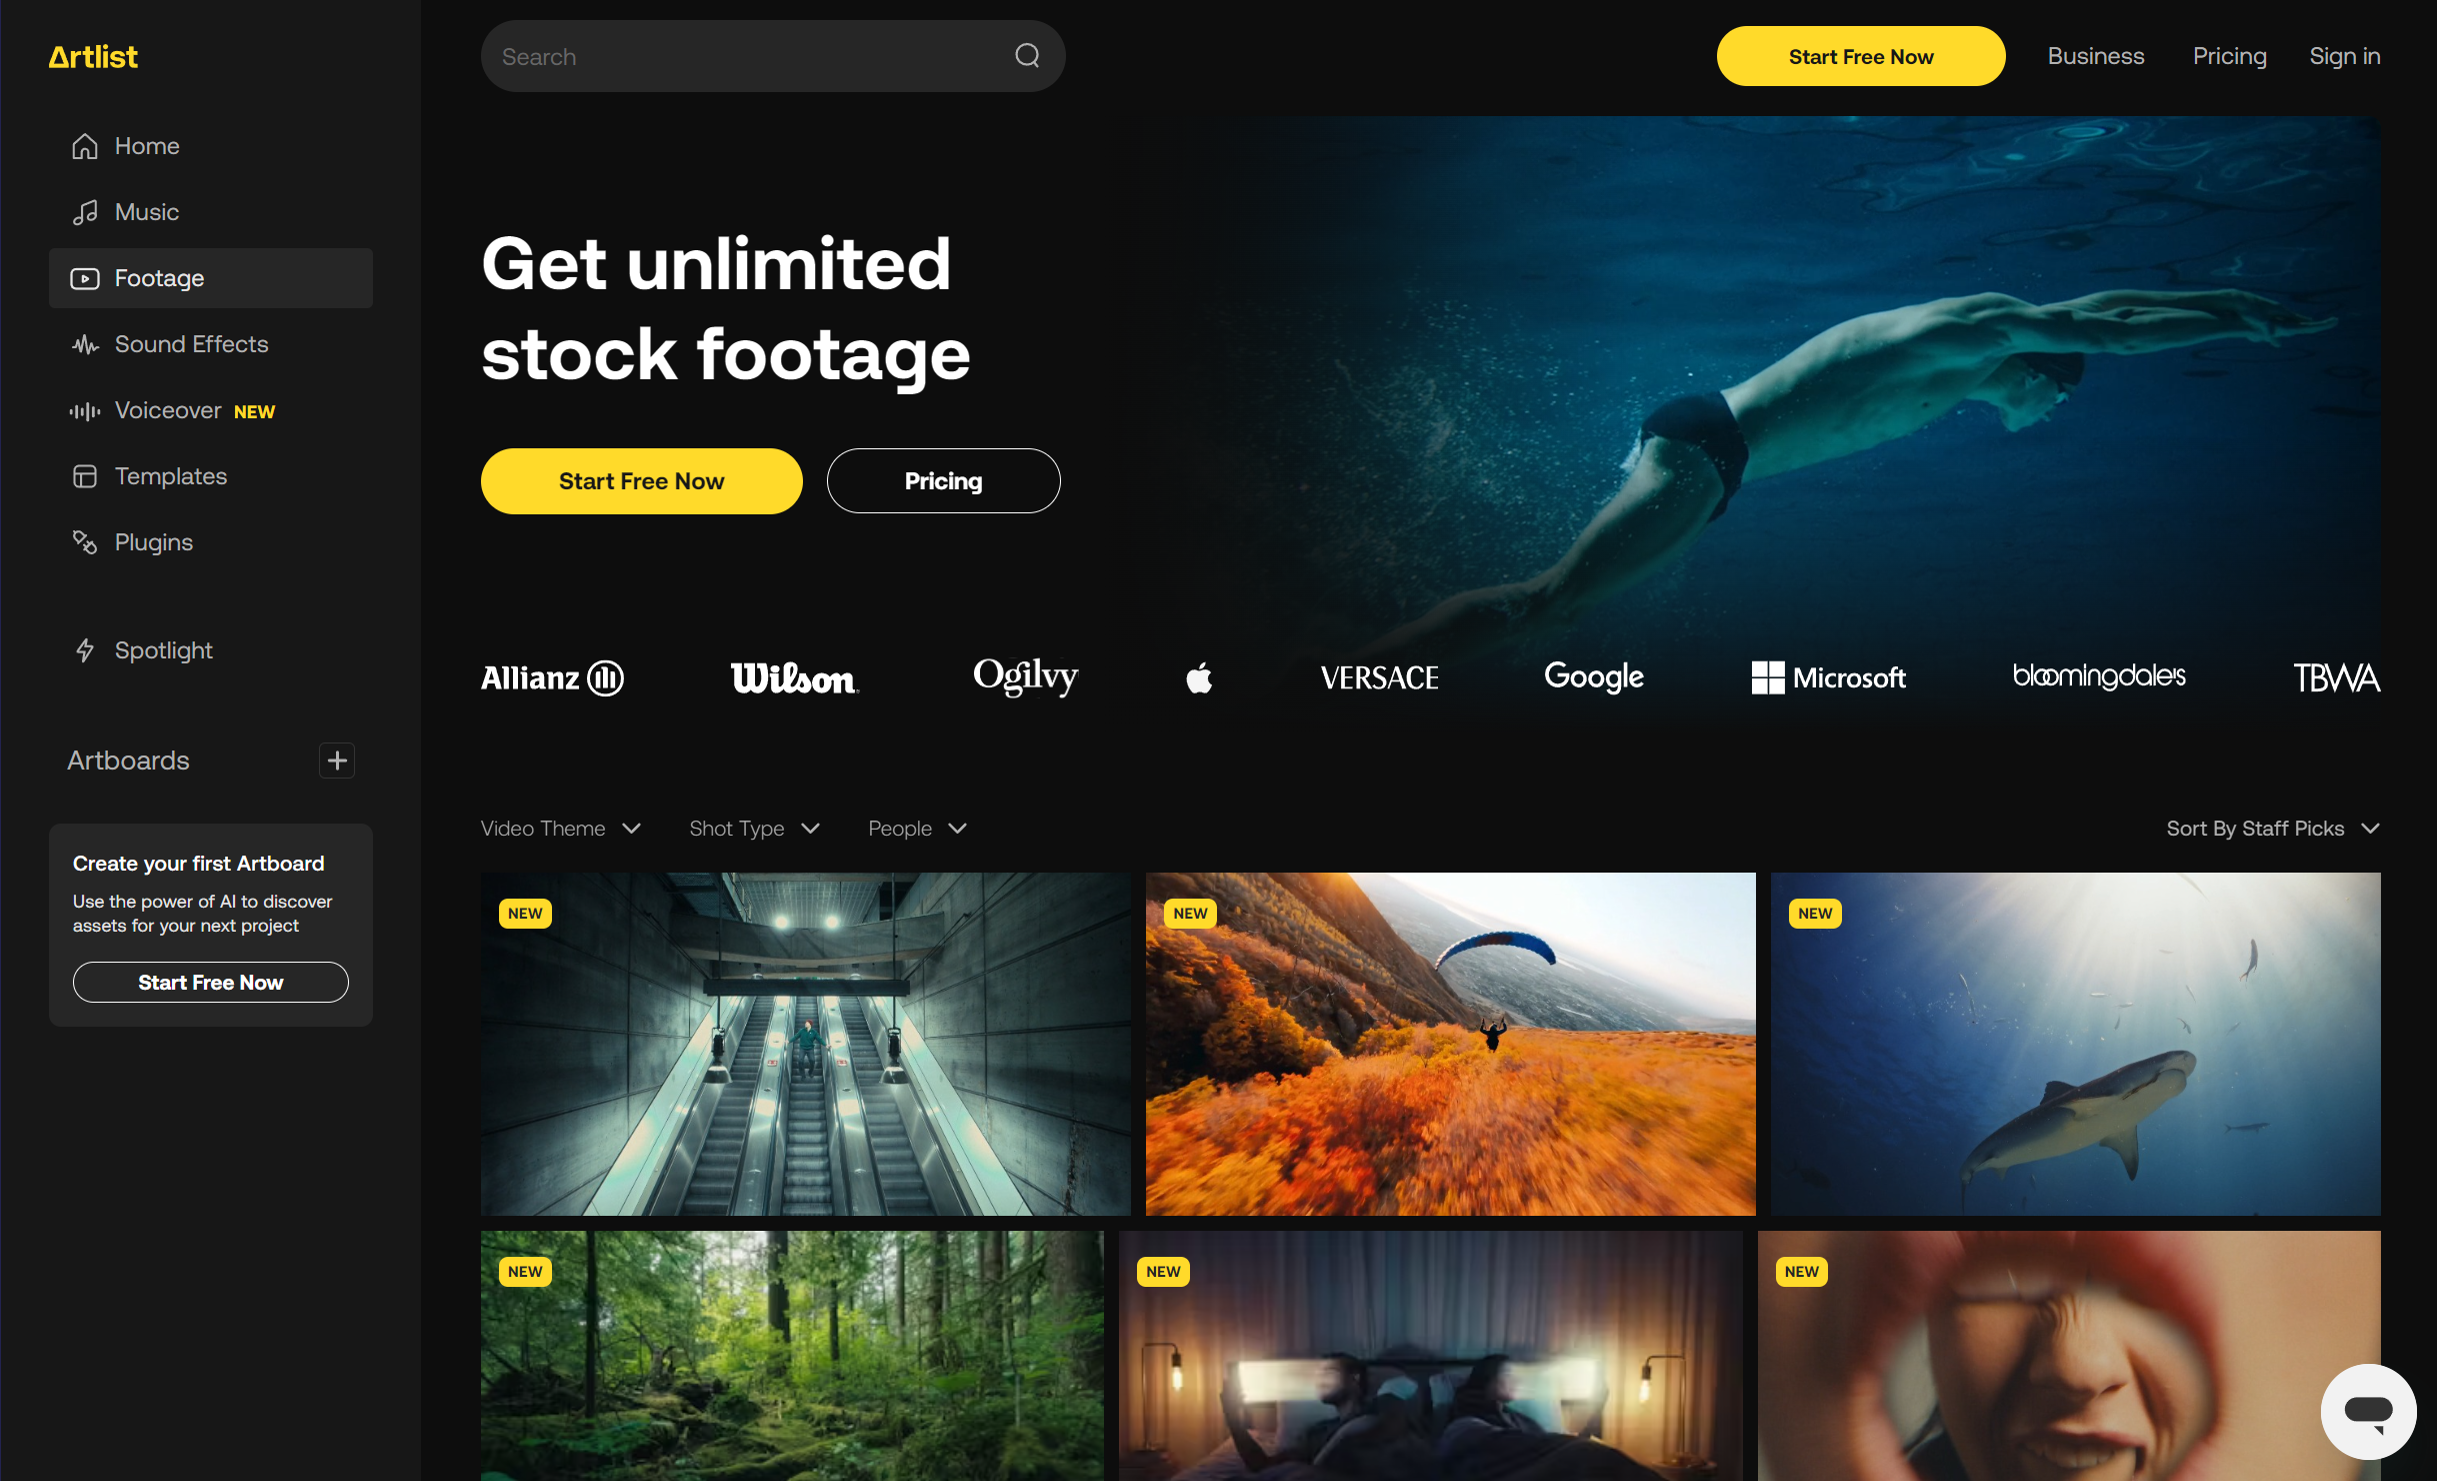Screen dimensions: 2437x1481
Task: Click the Sound Effects icon in sidebar
Action: coord(82,343)
